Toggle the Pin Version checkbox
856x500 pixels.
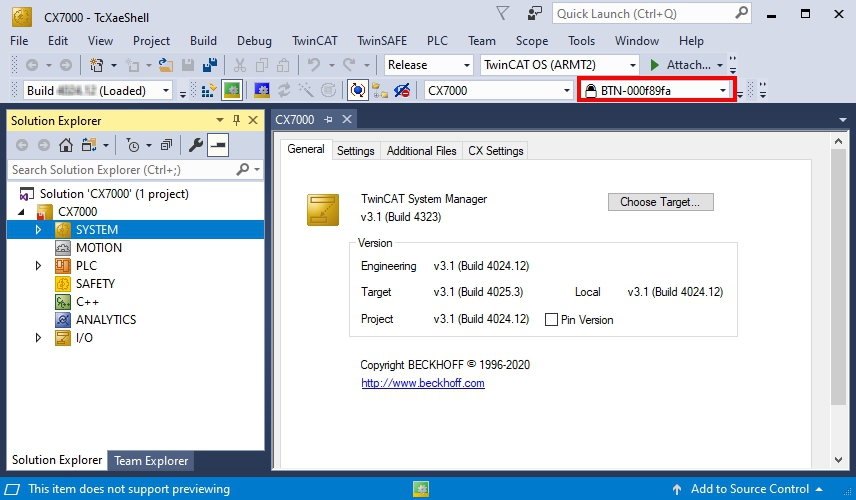click(551, 319)
